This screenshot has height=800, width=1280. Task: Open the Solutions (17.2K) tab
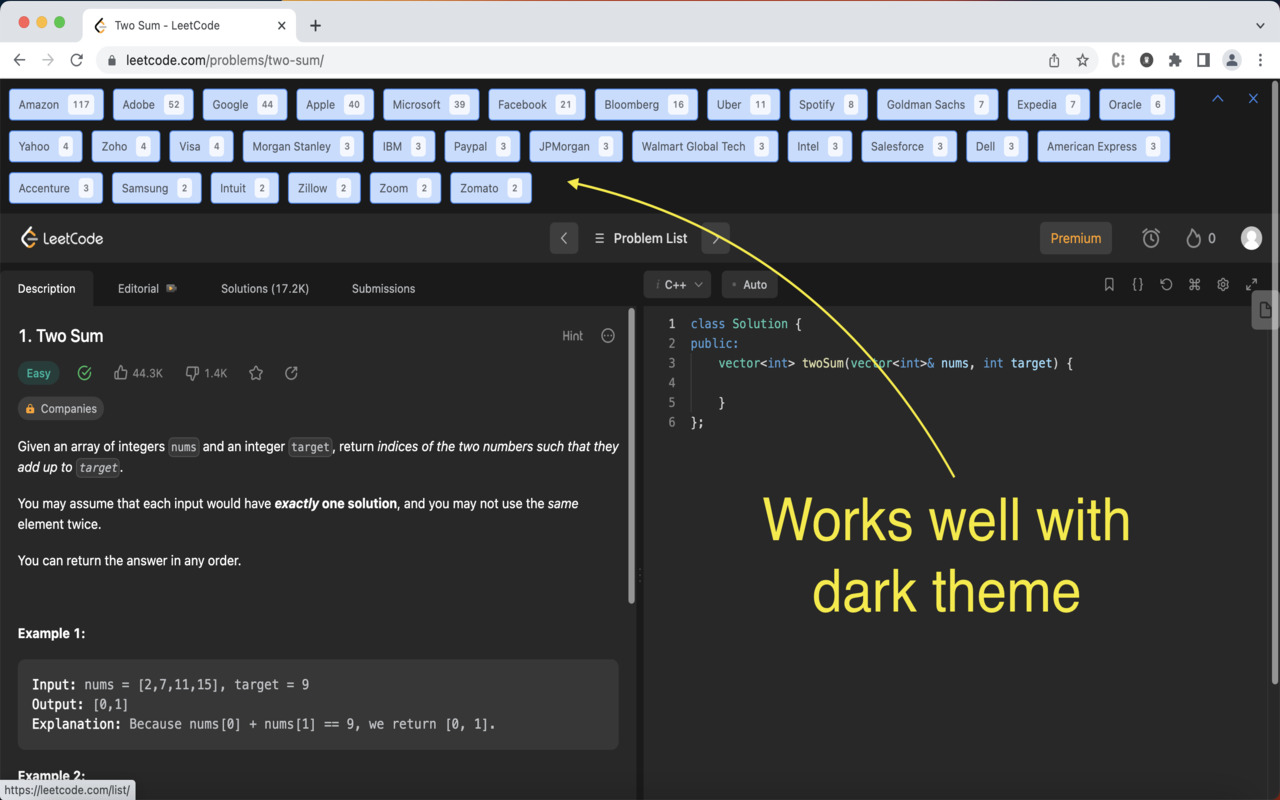coord(265,289)
